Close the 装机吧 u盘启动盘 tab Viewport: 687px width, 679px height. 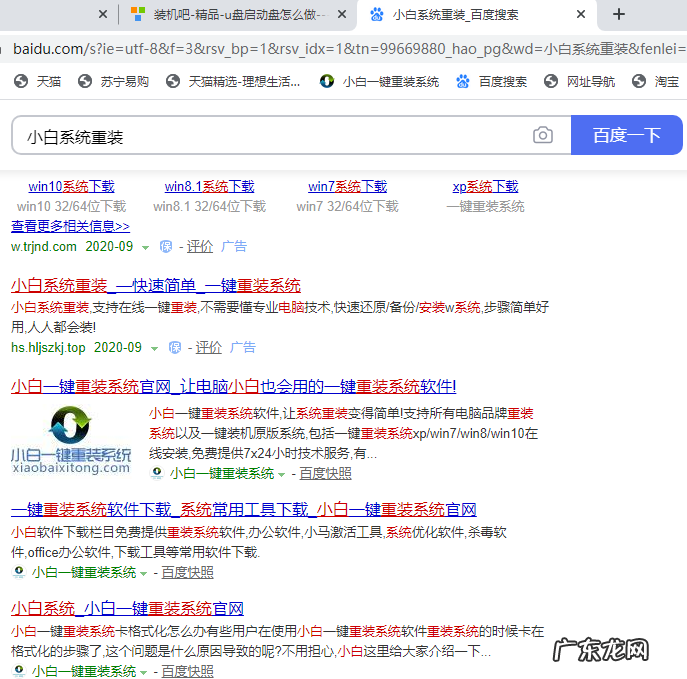(x=342, y=14)
